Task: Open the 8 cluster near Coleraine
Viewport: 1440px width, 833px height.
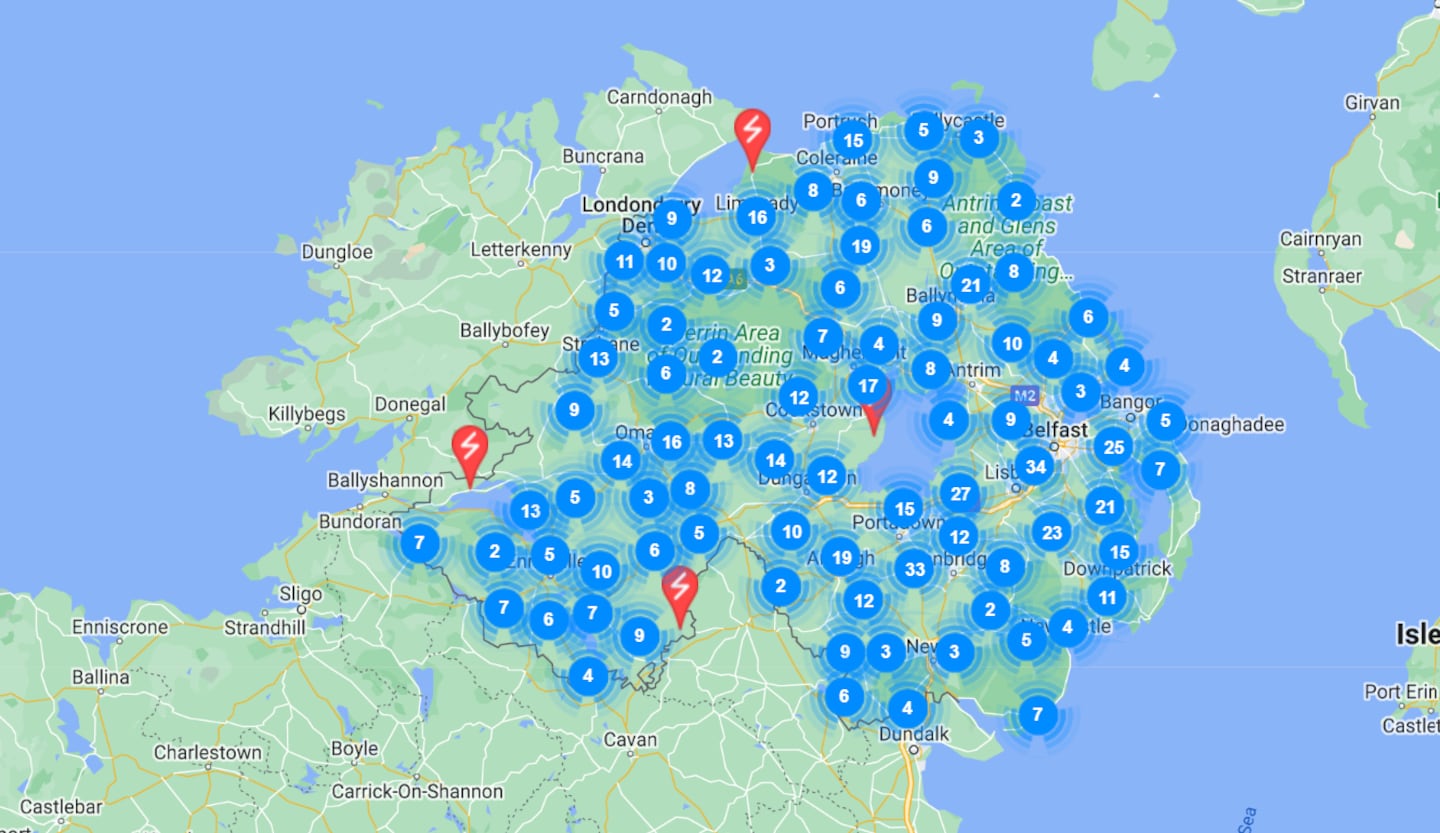Action: click(813, 190)
